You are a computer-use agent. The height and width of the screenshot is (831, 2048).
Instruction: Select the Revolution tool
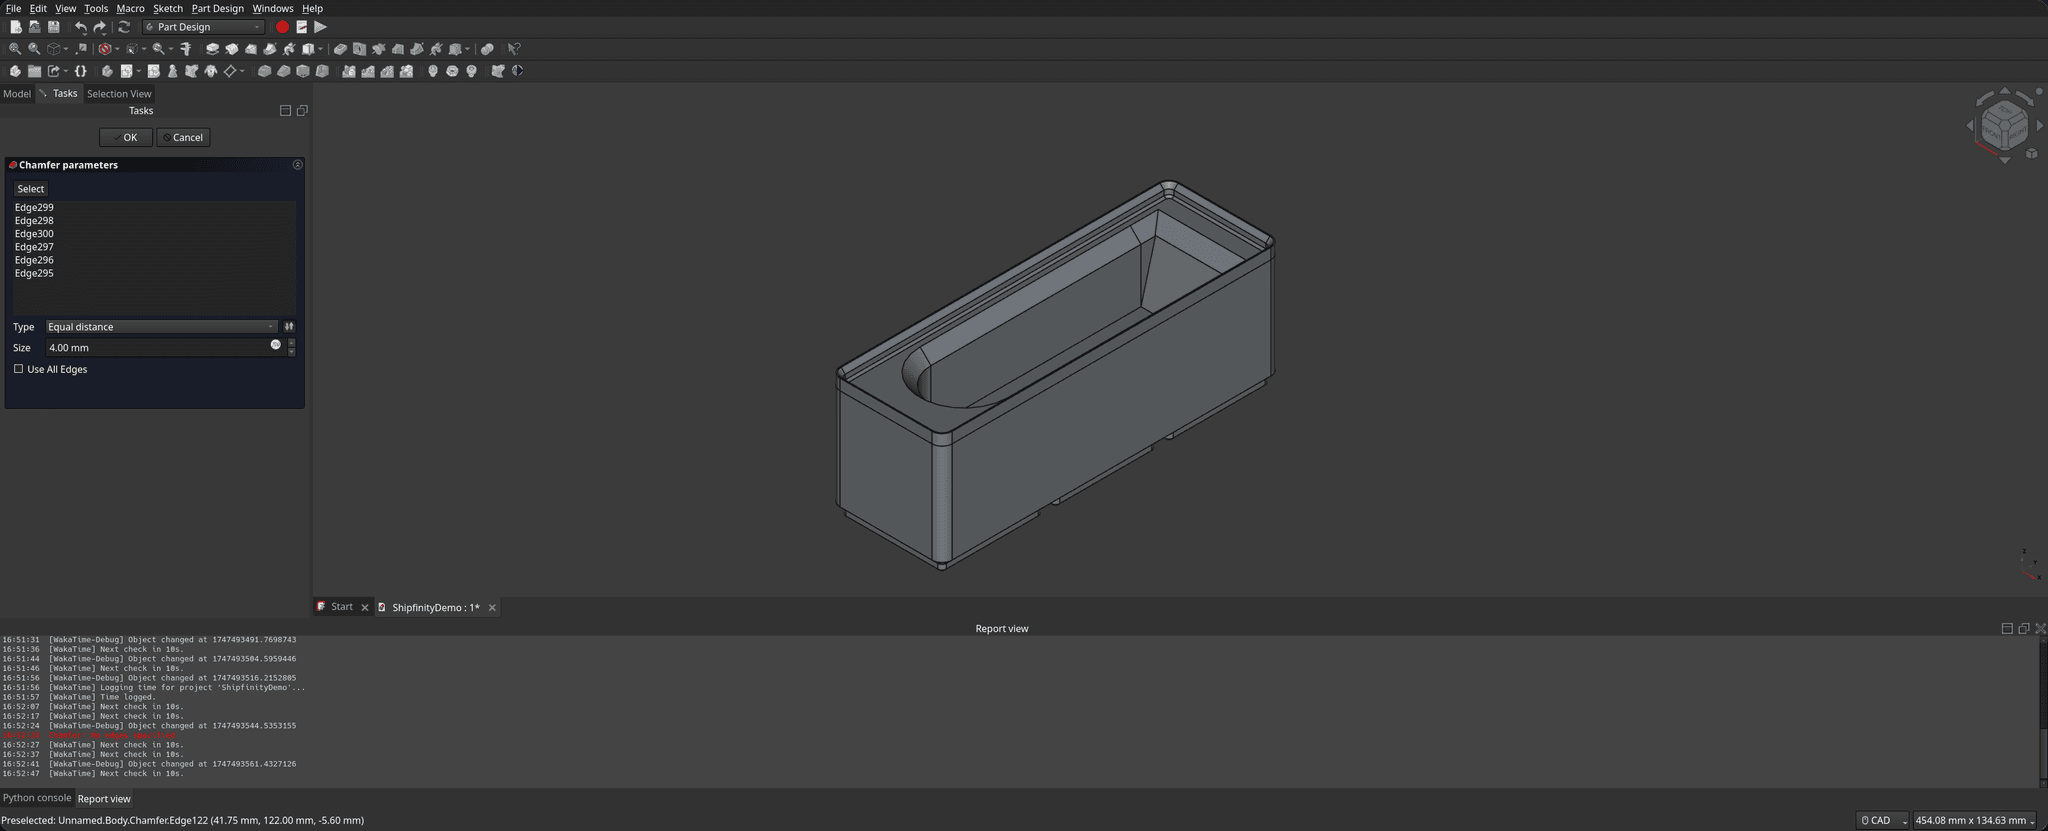pyautogui.click(x=232, y=48)
